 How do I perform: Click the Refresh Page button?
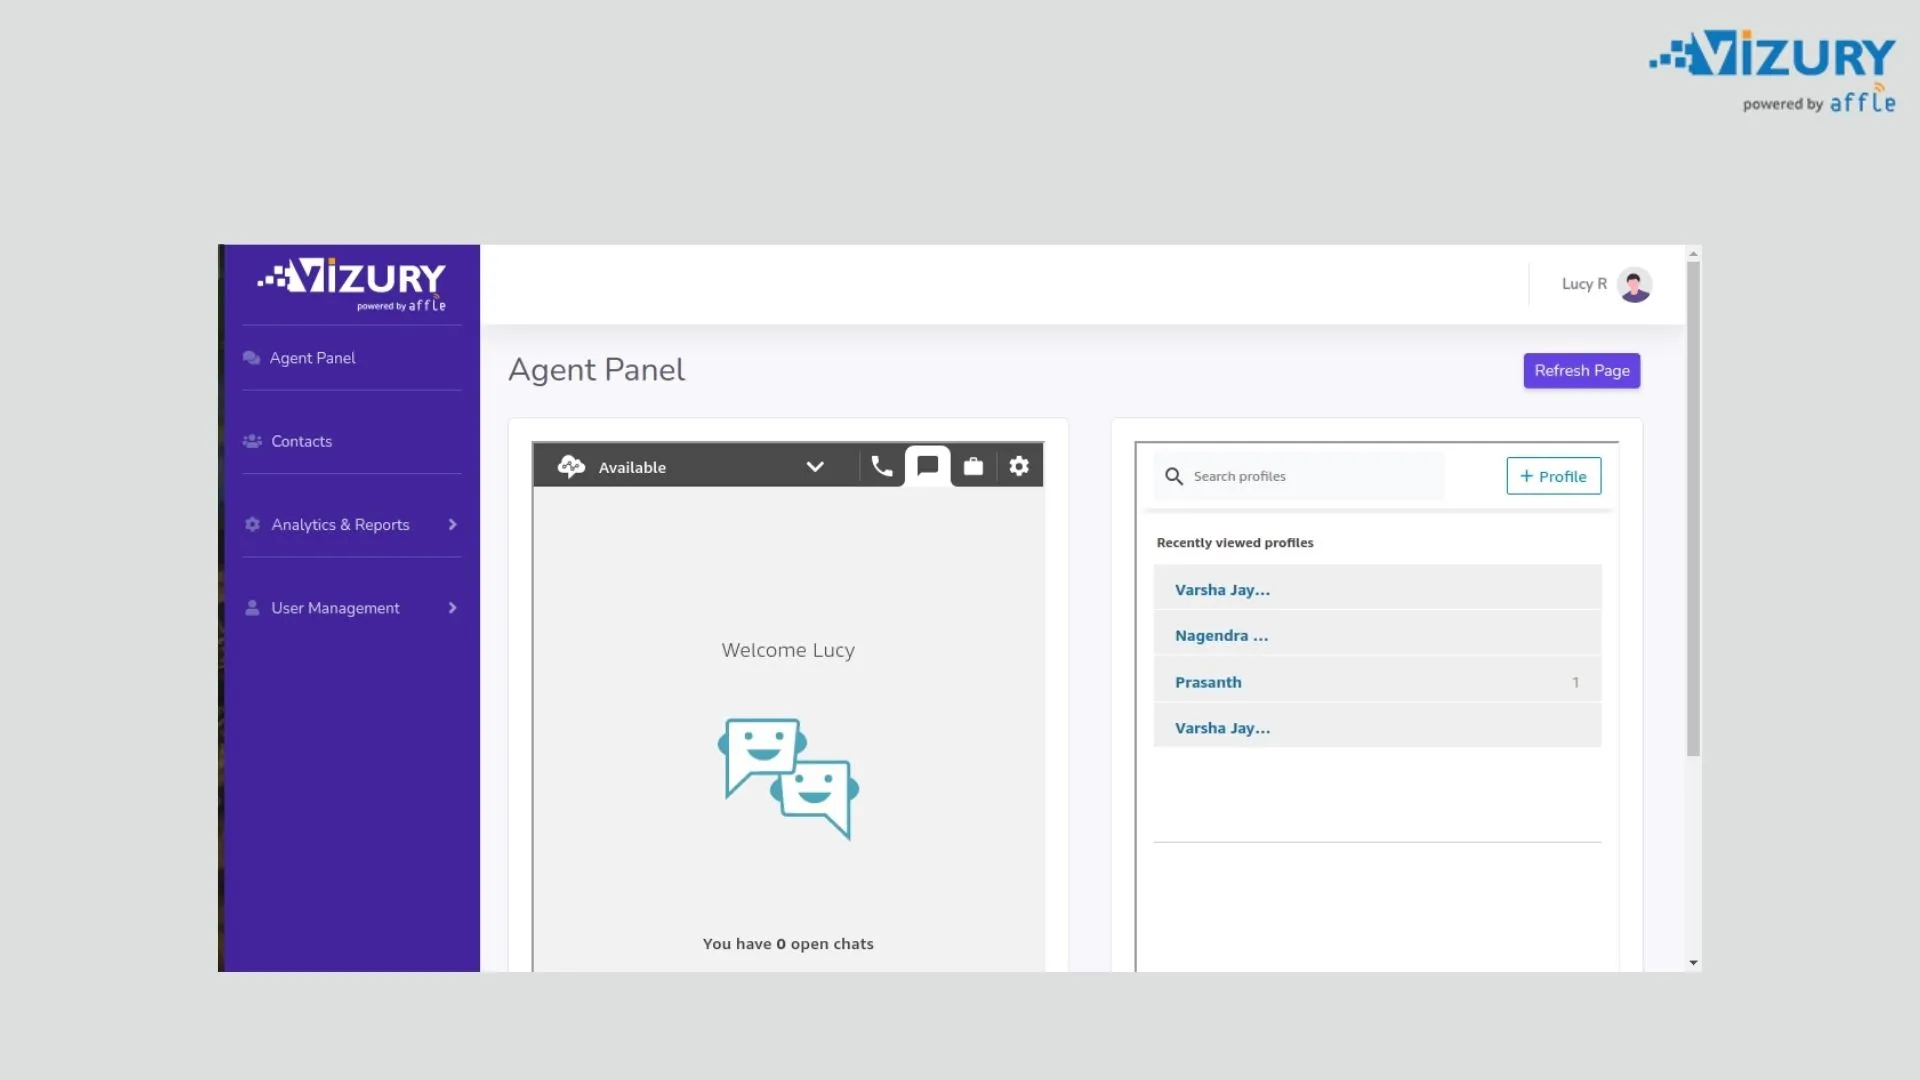click(1582, 371)
